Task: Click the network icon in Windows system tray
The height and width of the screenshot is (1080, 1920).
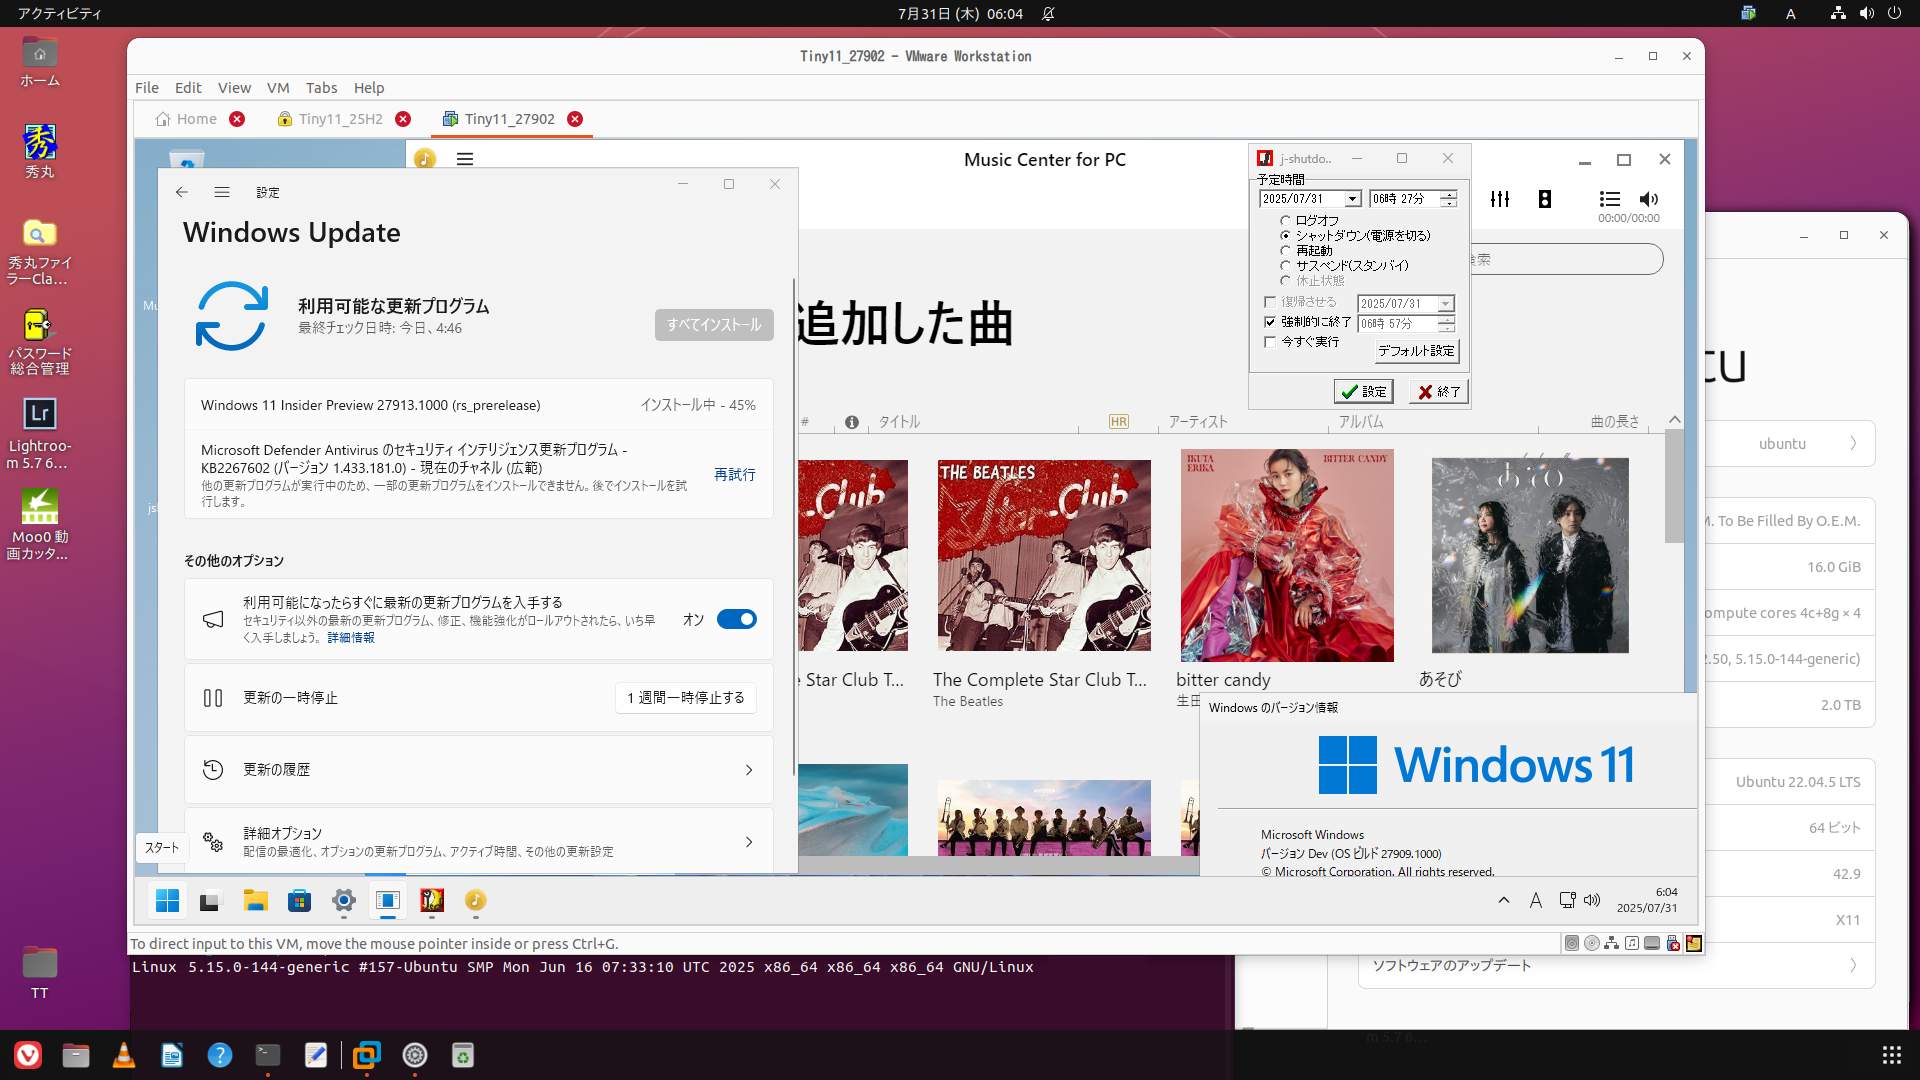Action: click(x=1567, y=900)
